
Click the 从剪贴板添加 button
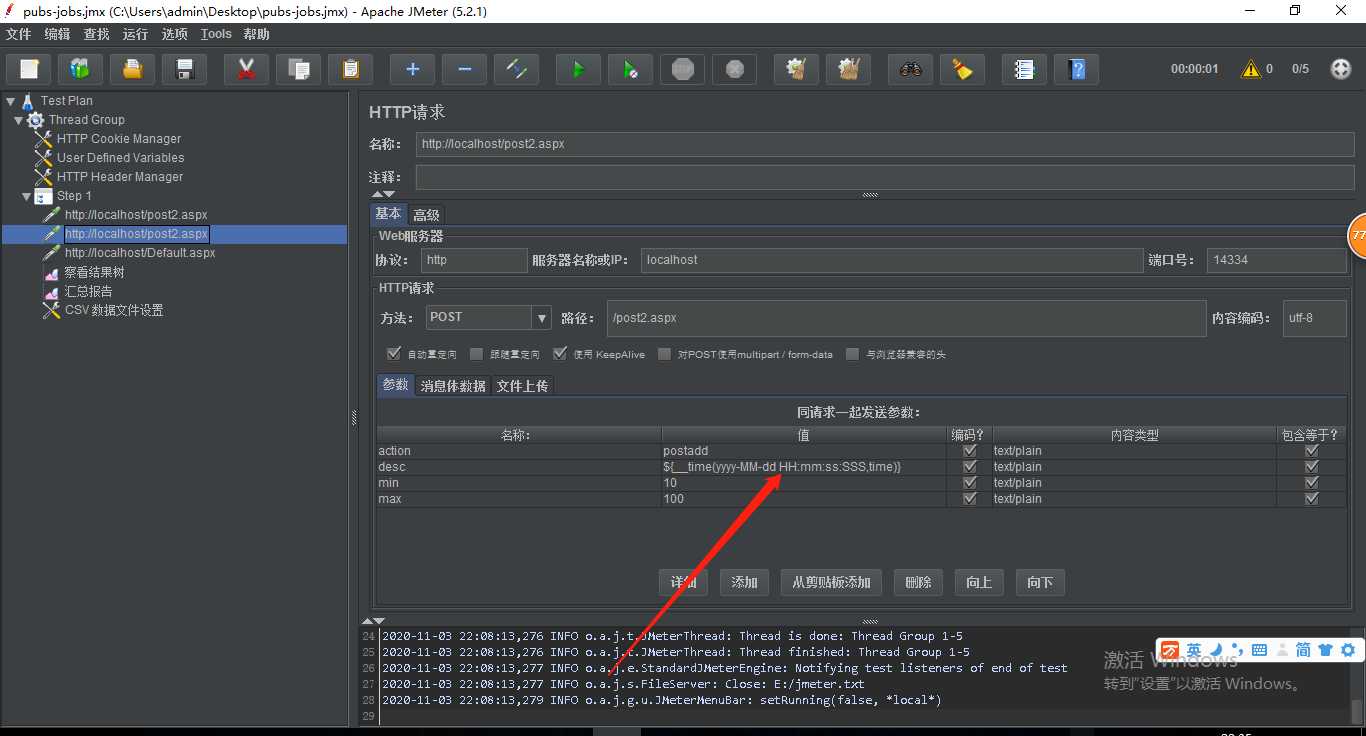point(831,582)
